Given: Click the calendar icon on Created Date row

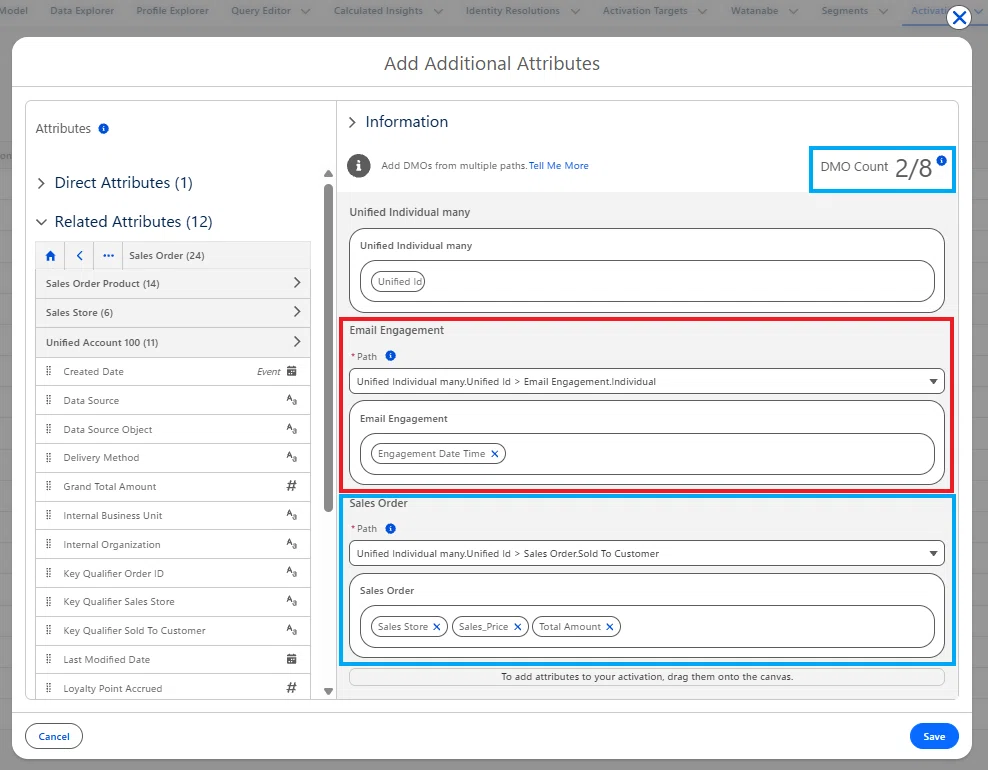Looking at the screenshot, I should 292,371.
